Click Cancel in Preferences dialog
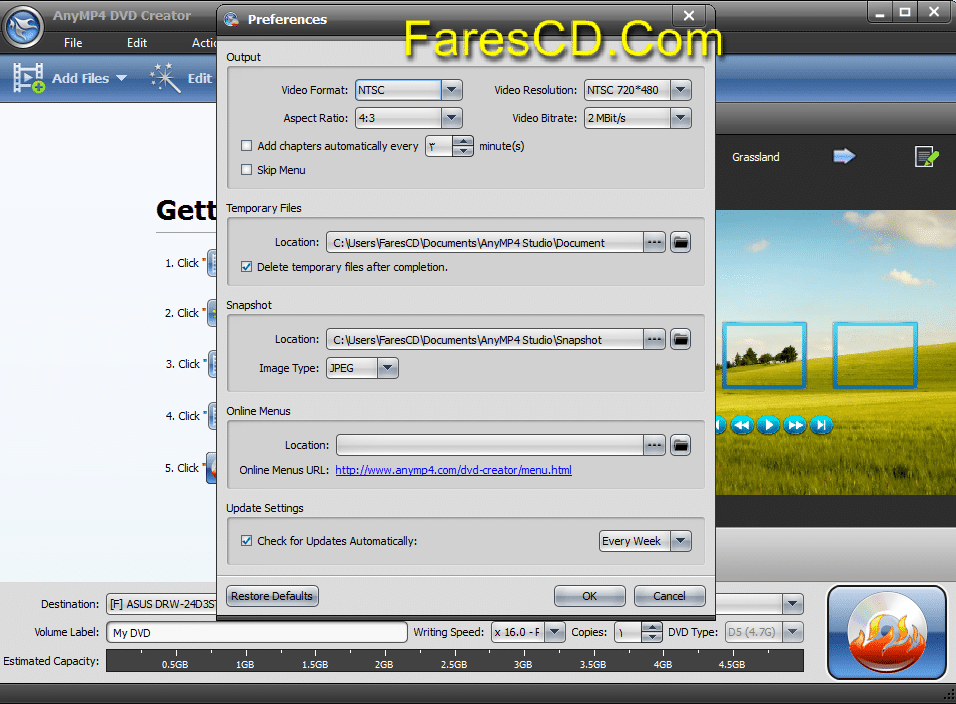956x704 pixels. [x=669, y=596]
